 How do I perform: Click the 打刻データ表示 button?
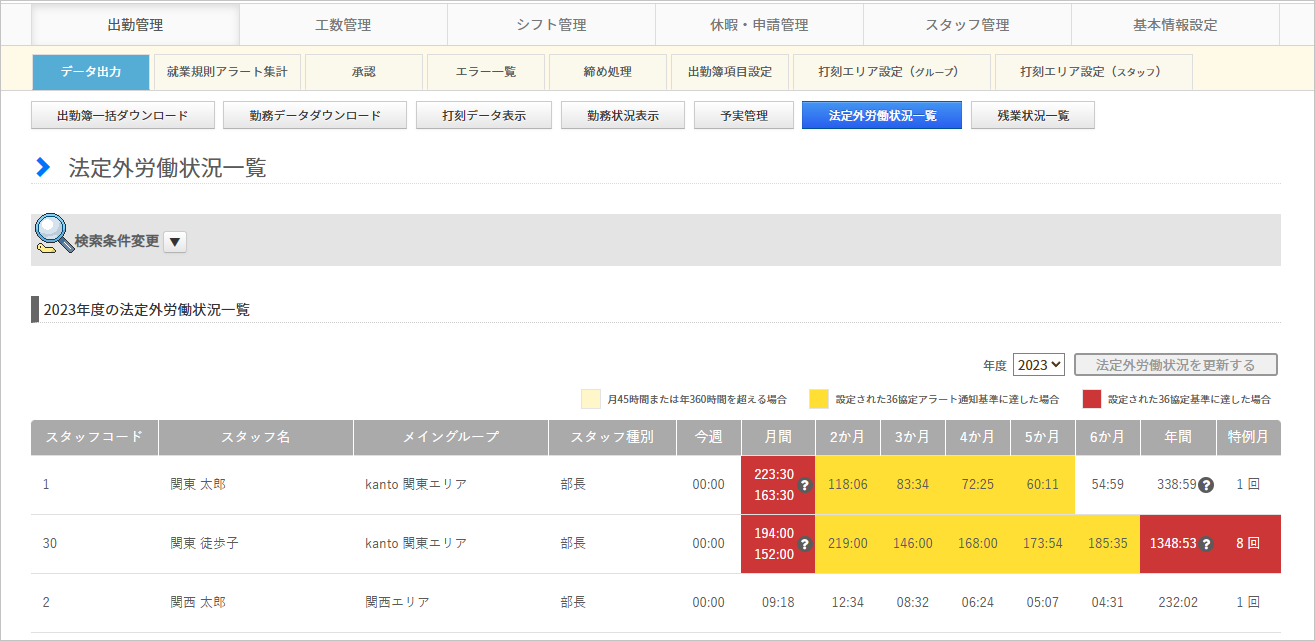484,116
